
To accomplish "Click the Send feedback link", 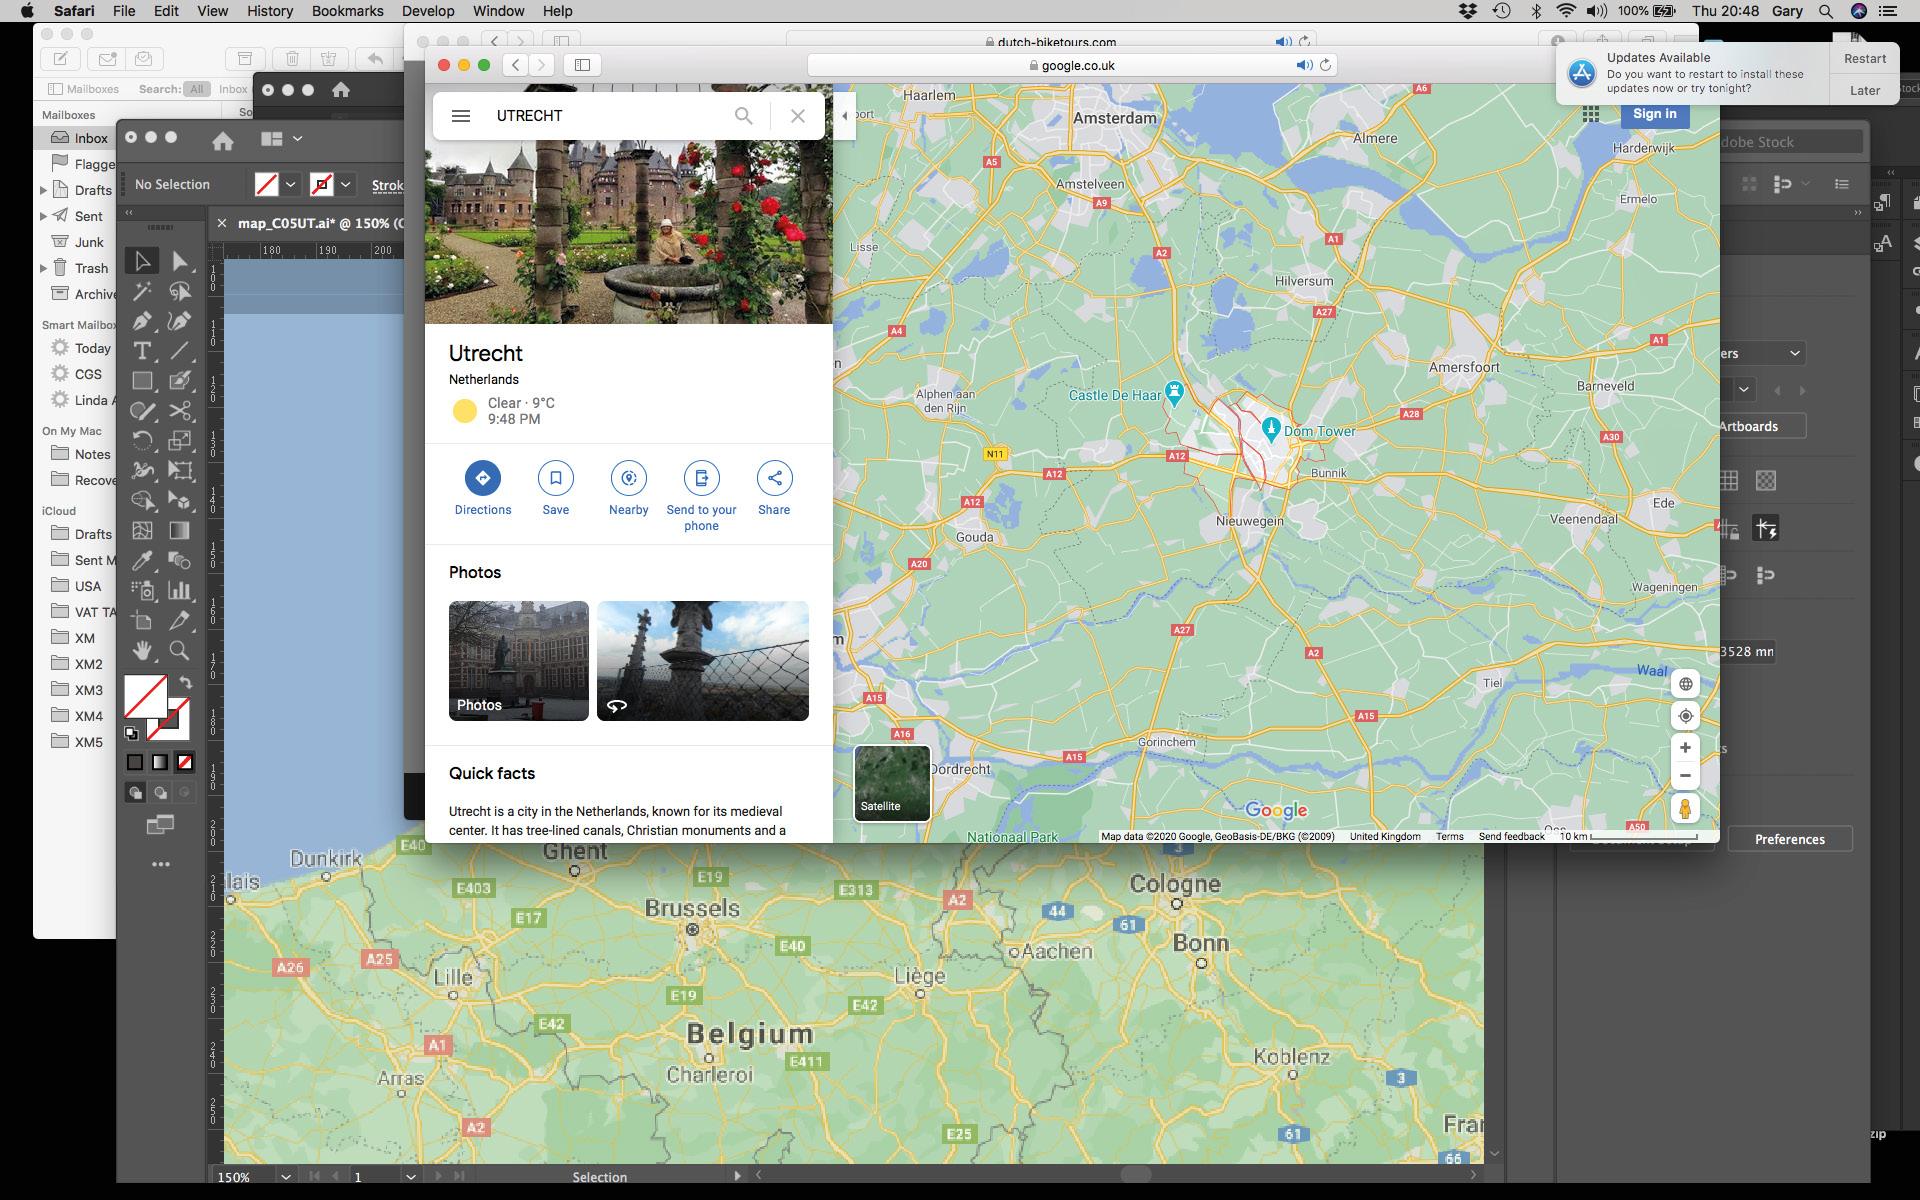I will (1511, 836).
